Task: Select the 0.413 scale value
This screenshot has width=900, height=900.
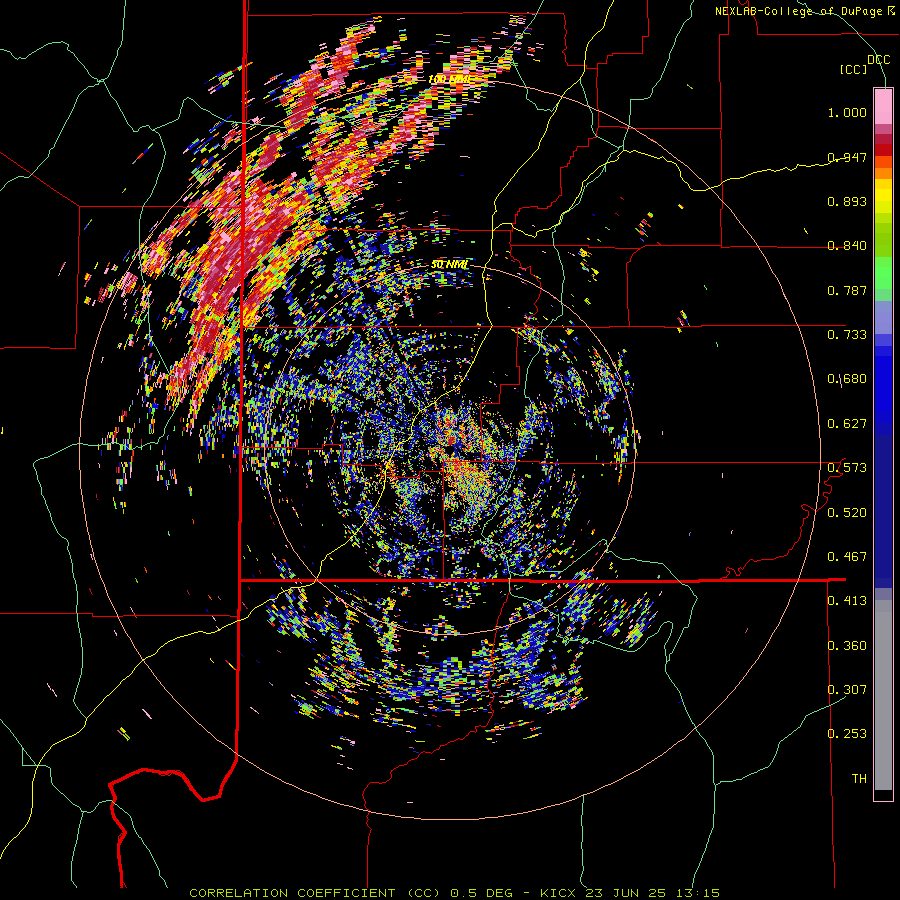Action: tap(847, 601)
